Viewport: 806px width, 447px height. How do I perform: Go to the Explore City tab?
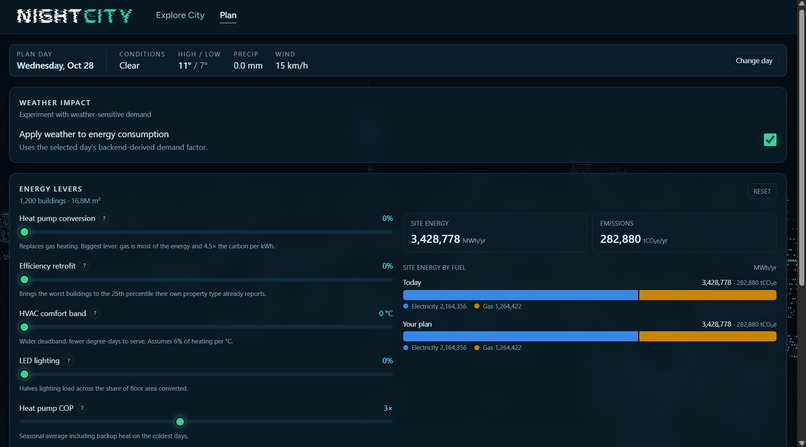(x=180, y=15)
